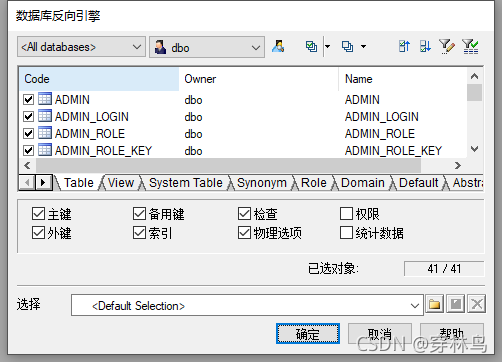
Task: Click Enable/Disable Filter icon
Action: click(x=470, y=46)
